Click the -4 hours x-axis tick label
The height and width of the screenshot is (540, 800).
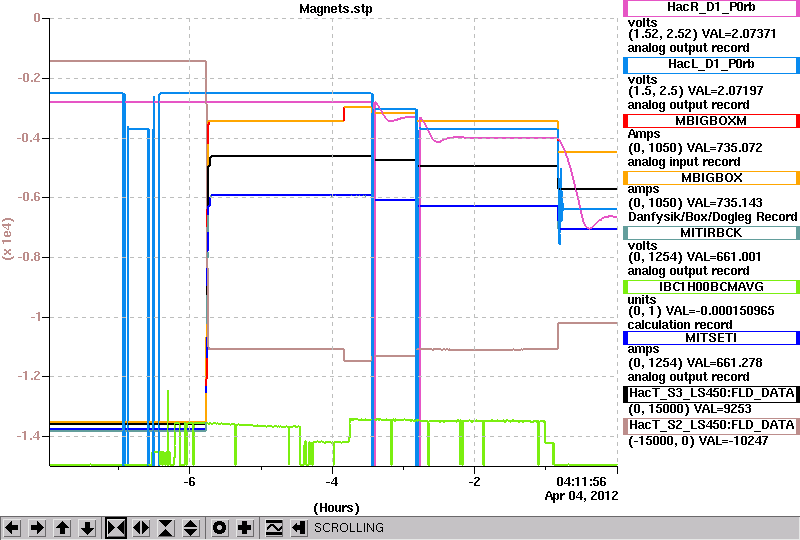(332, 482)
